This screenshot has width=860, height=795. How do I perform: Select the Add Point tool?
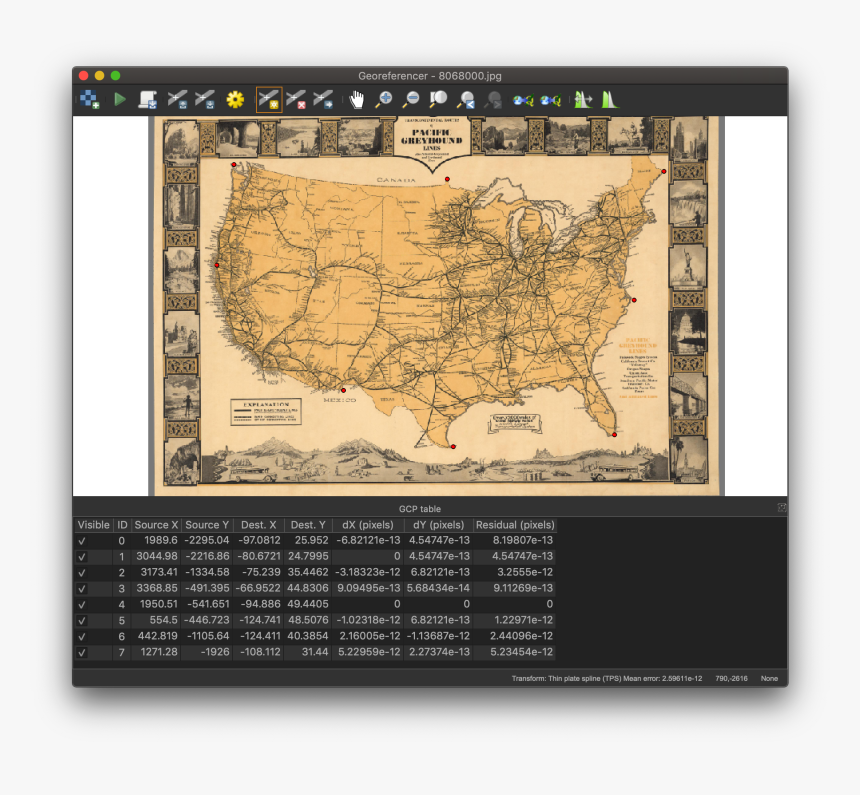267,98
